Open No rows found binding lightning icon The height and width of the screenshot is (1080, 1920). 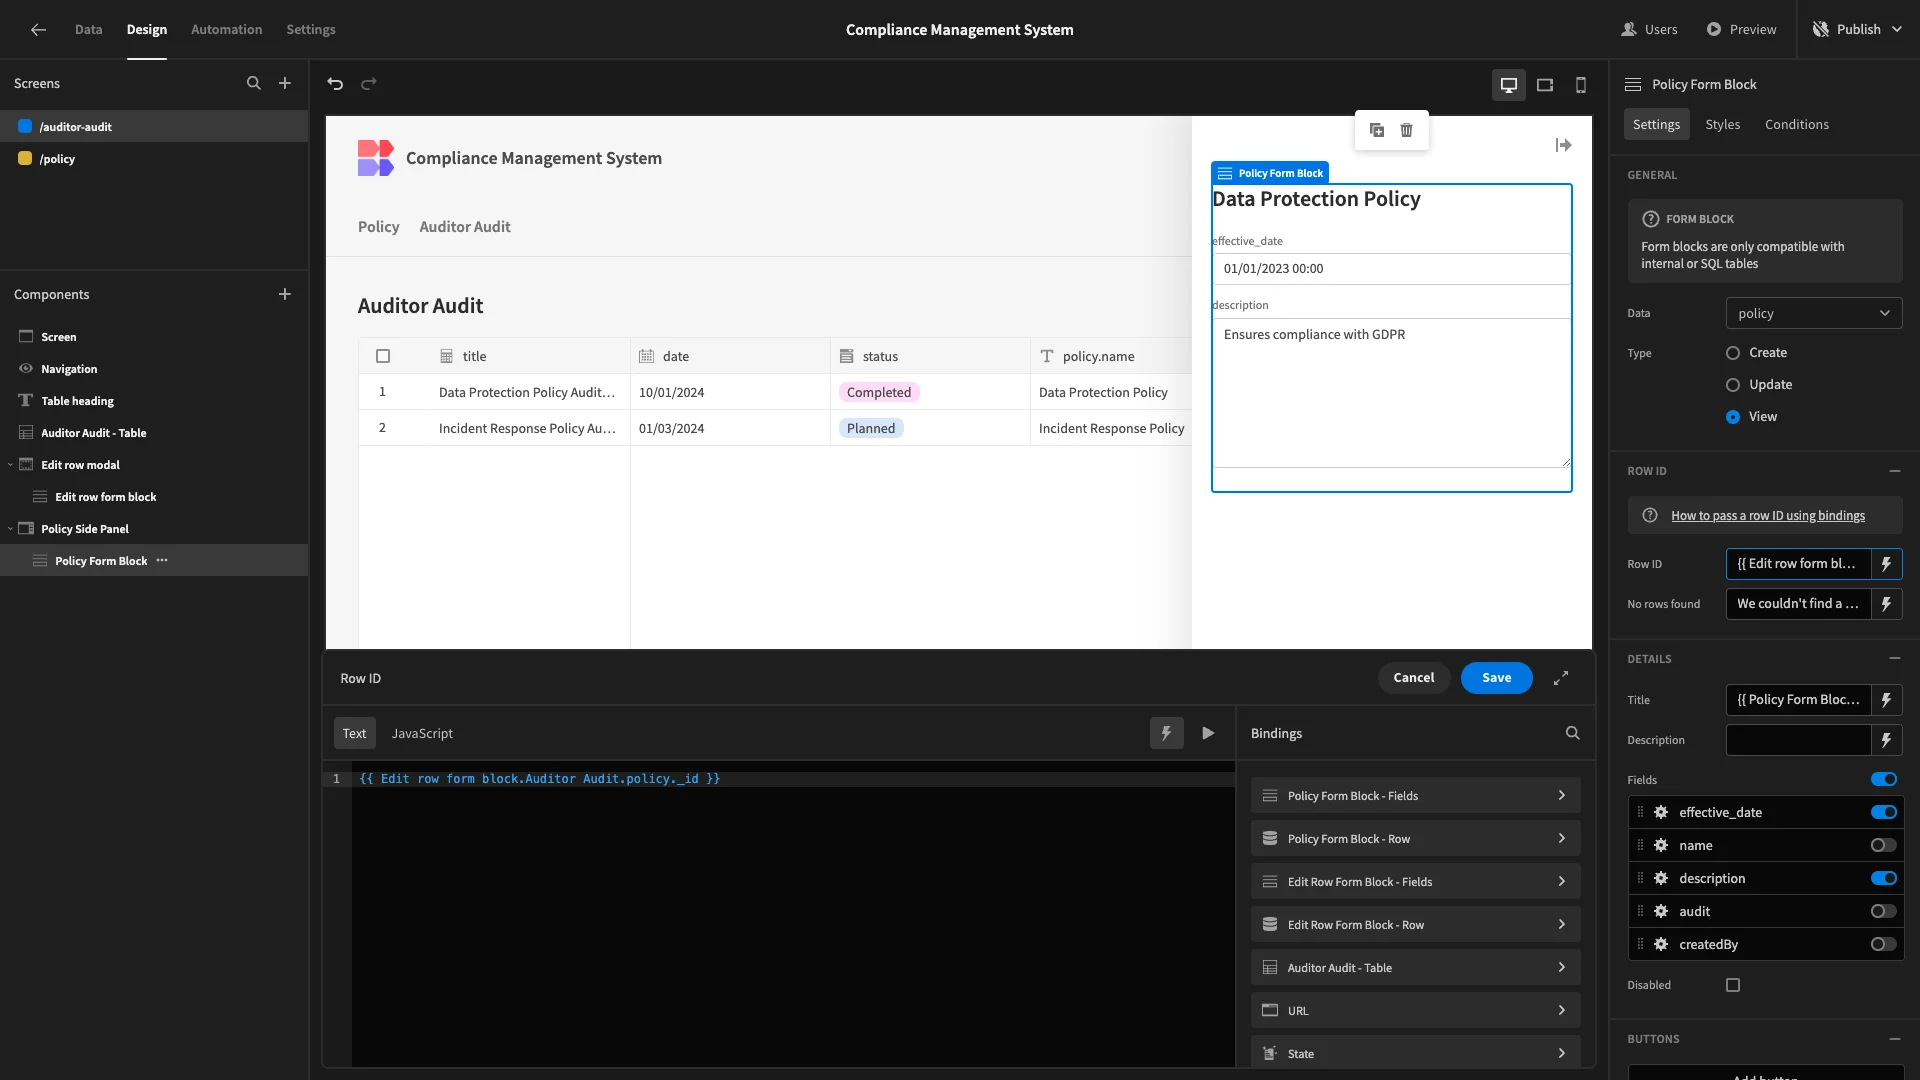pos(1887,604)
